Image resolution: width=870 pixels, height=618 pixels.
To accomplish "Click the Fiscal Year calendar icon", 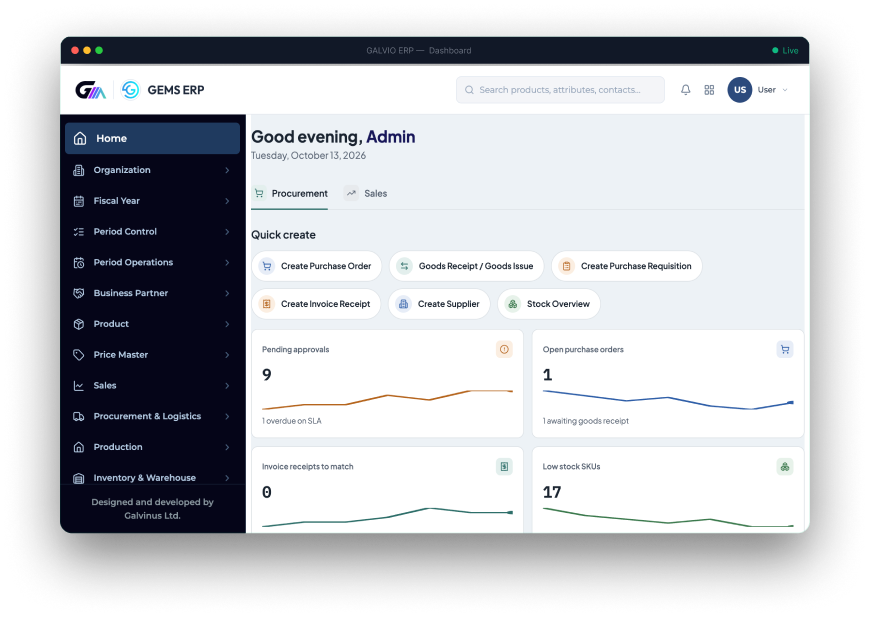I will [x=79, y=201].
